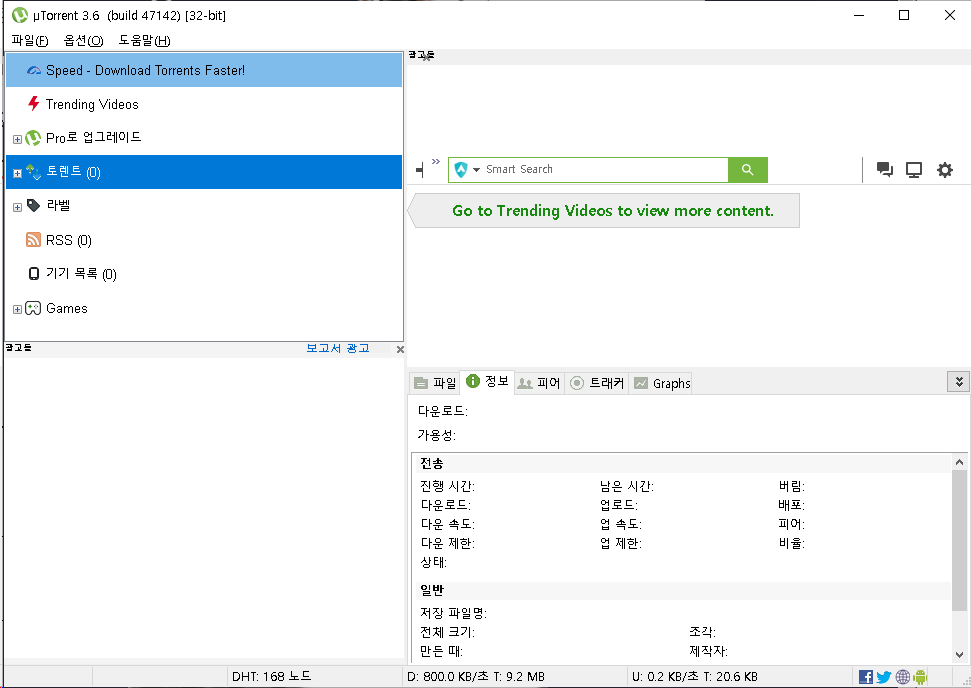Screen dimensions: 971x688
Task: Click info pane scrollbar down arrow
Action: 959,655
